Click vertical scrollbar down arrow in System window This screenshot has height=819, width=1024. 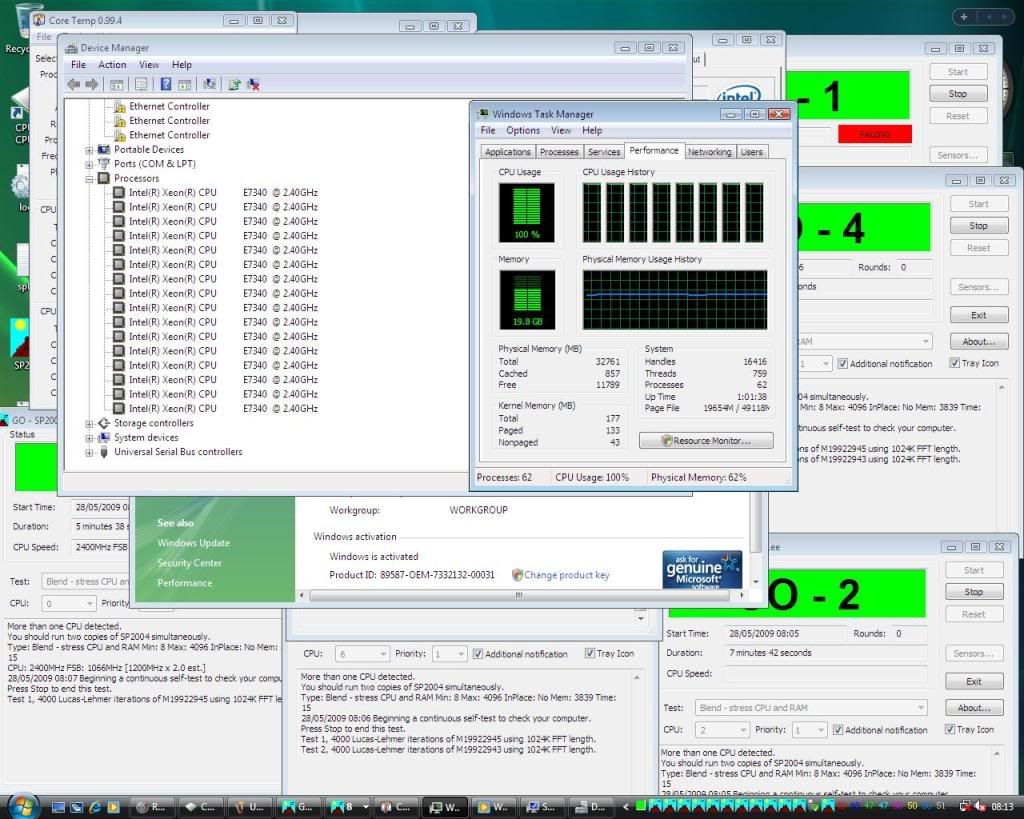(x=756, y=581)
